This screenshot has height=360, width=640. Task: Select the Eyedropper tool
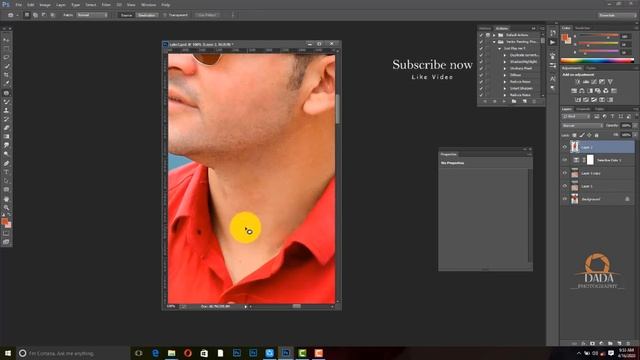click(x=6, y=84)
